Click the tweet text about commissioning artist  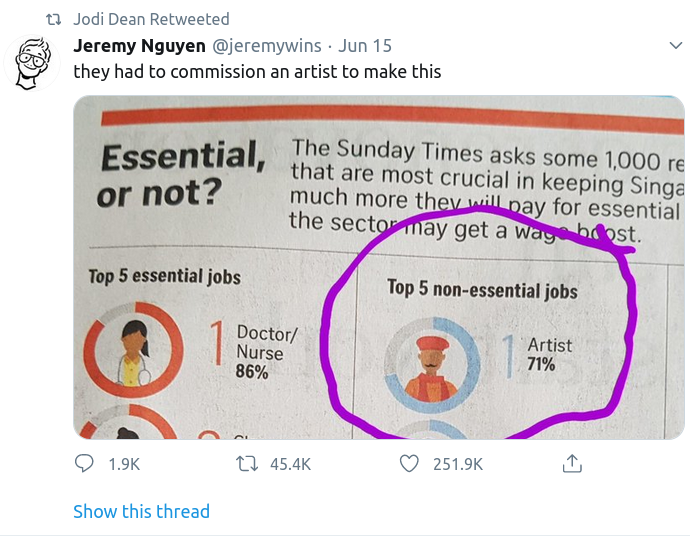(x=257, y=72)
